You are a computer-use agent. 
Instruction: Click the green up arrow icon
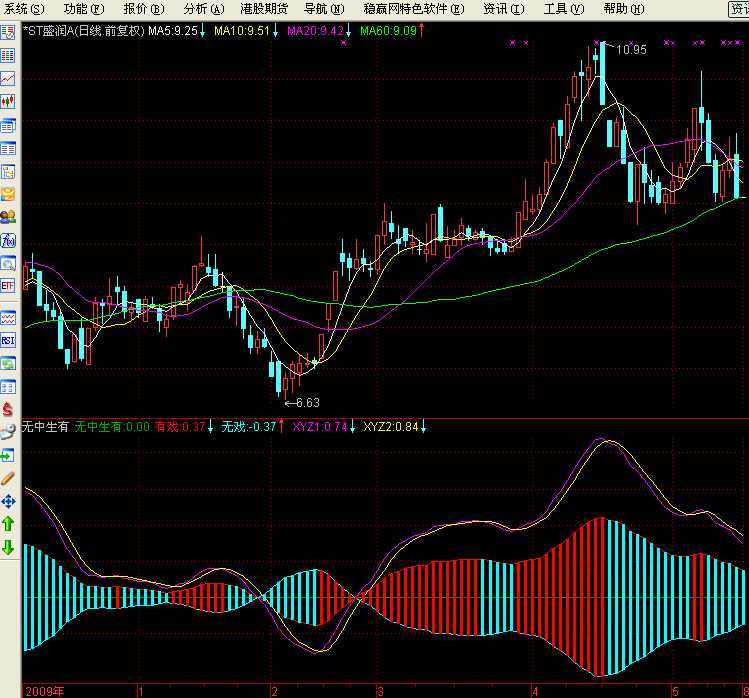tap(8, 523)
